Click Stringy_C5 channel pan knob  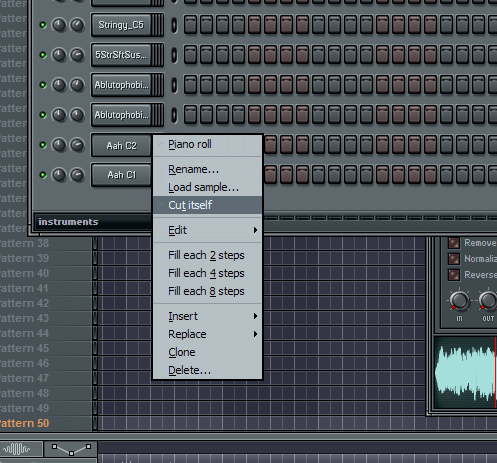tap(59, 25)
